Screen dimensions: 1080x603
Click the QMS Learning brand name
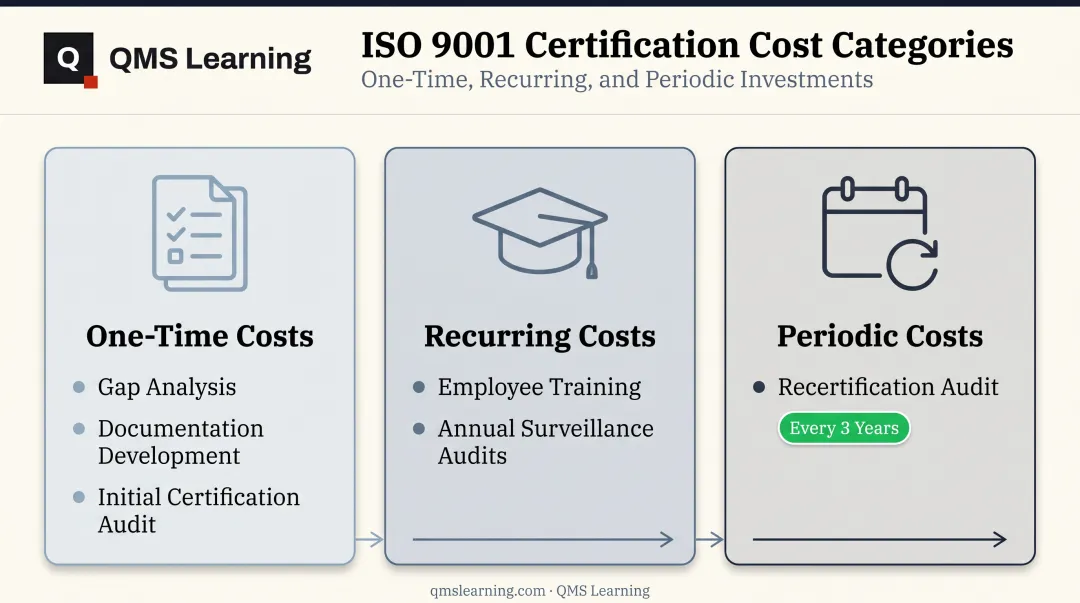[x=210, y=59]
